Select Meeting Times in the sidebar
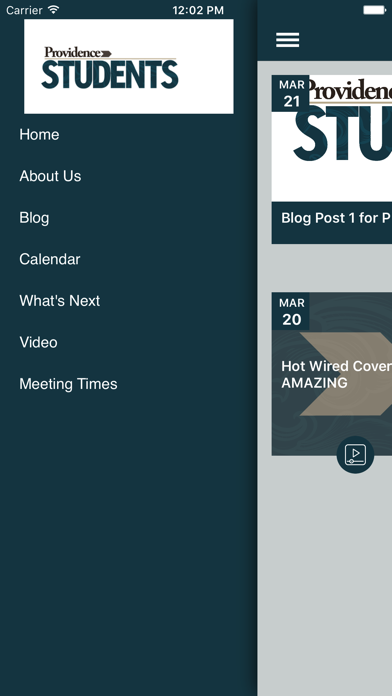Image resolution: width=392 pixels, height=696 pixels. tap(68, 384)
